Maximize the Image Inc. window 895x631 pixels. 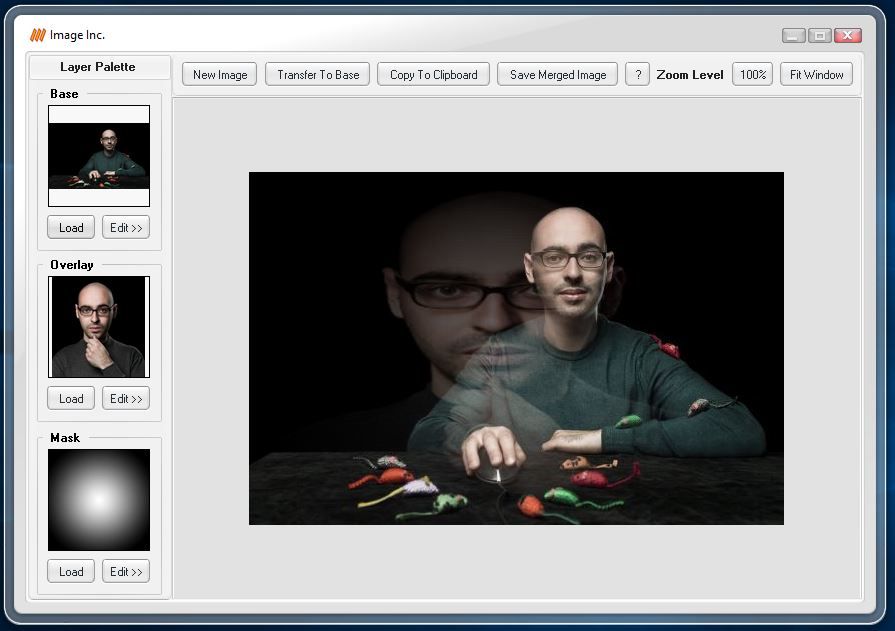click(x=820, y=35)
